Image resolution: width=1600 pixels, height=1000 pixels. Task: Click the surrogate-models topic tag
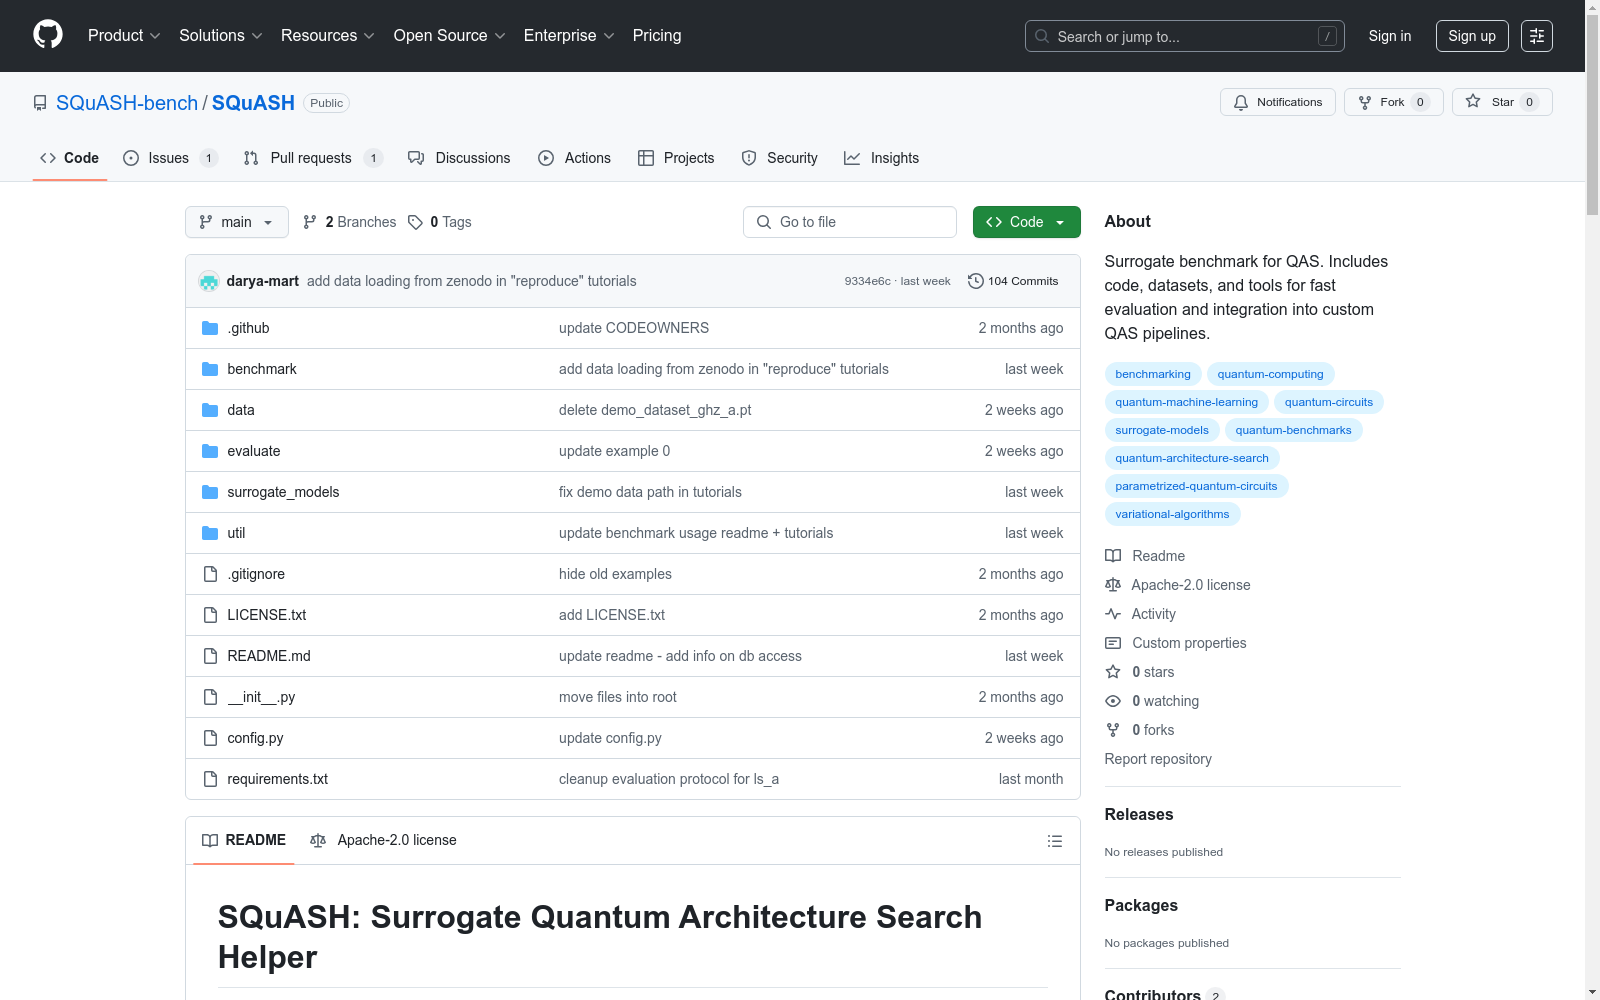point(1162,430)
